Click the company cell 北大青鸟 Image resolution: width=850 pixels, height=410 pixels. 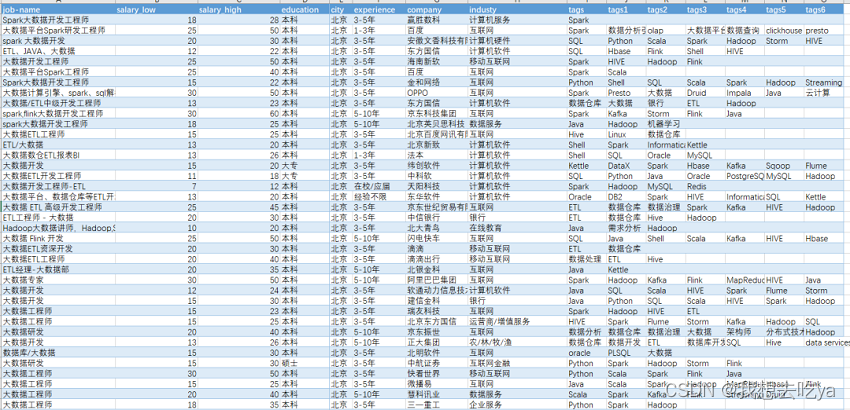(436, 228)
